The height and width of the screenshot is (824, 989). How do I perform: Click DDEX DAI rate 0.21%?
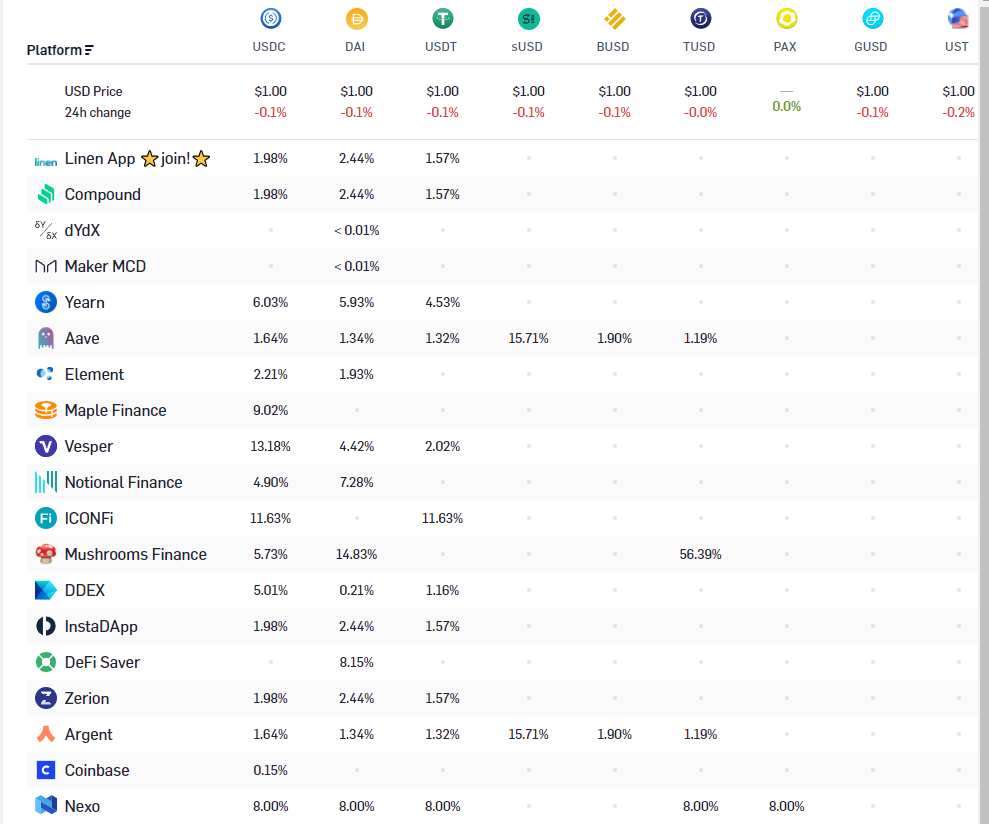[356, 590]
